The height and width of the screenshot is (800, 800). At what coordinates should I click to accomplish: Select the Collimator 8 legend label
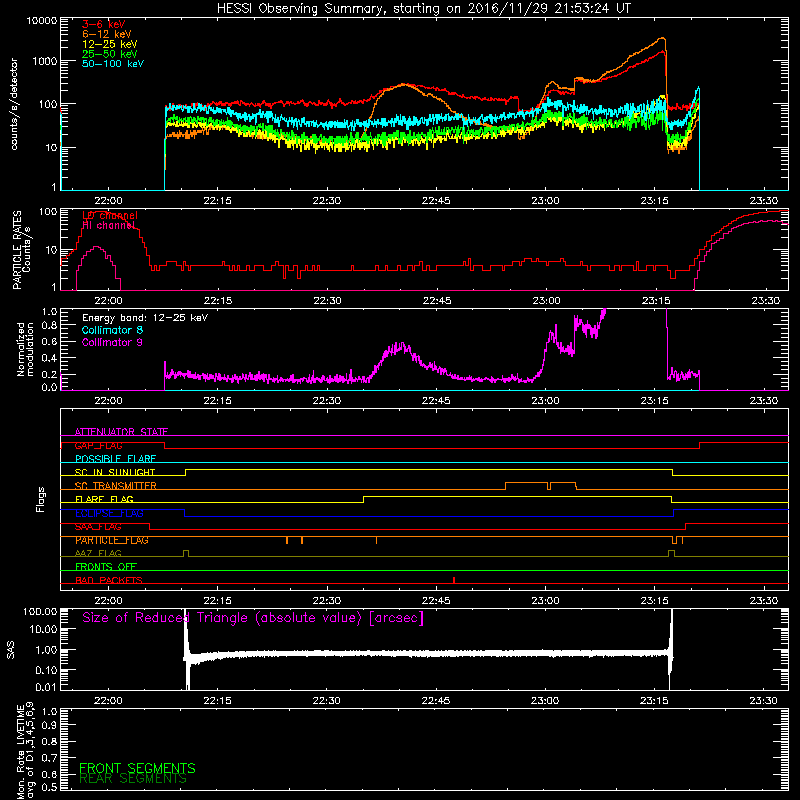(112, 330)
